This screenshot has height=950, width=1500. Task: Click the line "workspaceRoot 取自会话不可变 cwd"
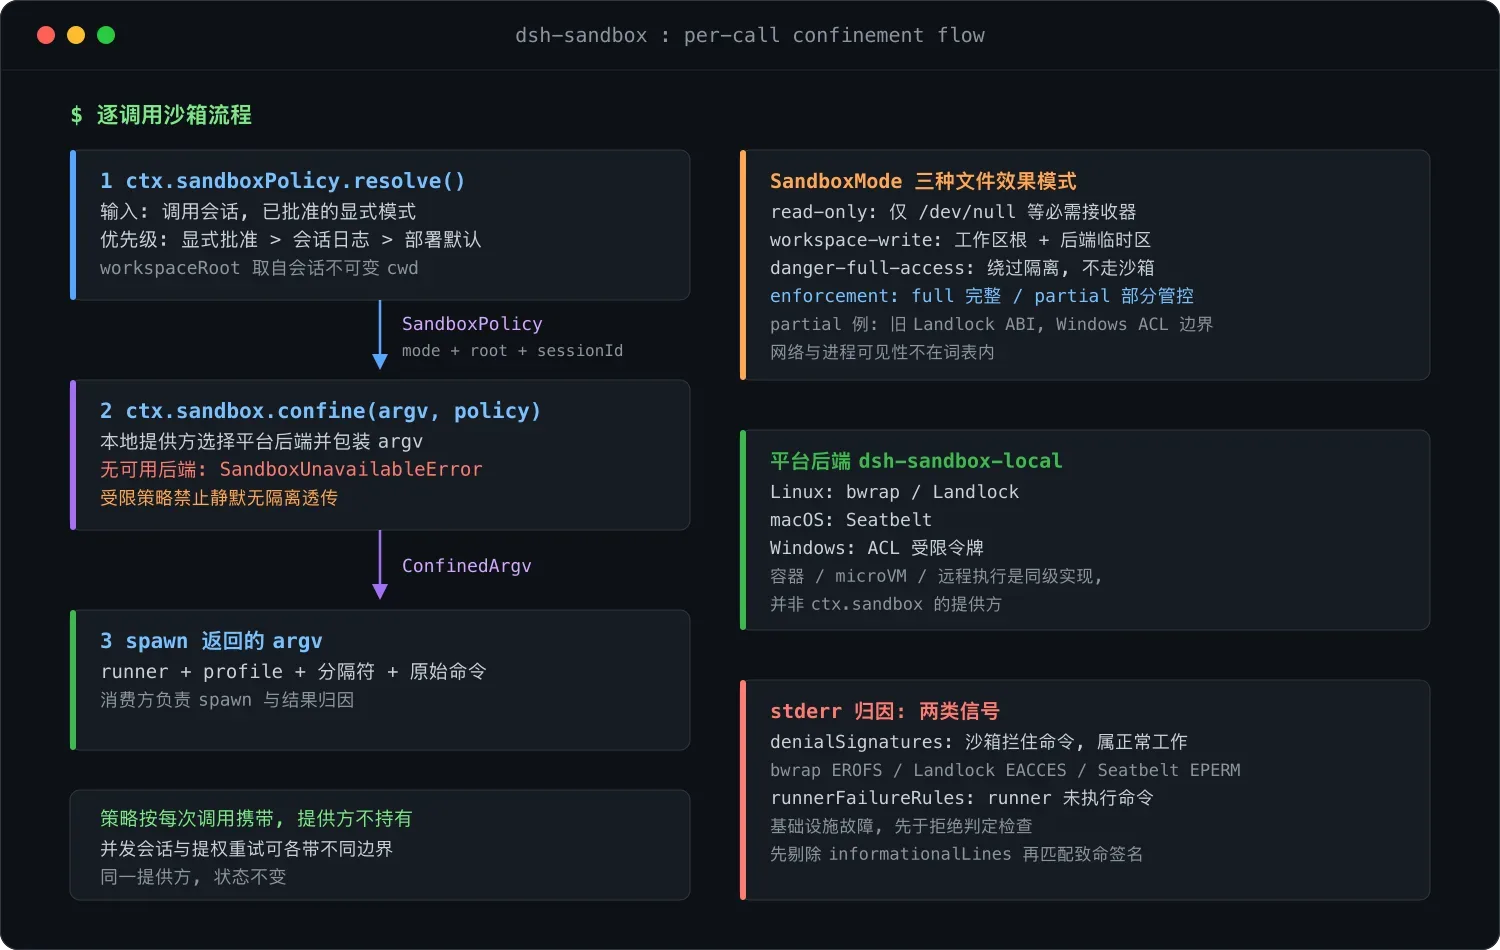click(259, 268)
